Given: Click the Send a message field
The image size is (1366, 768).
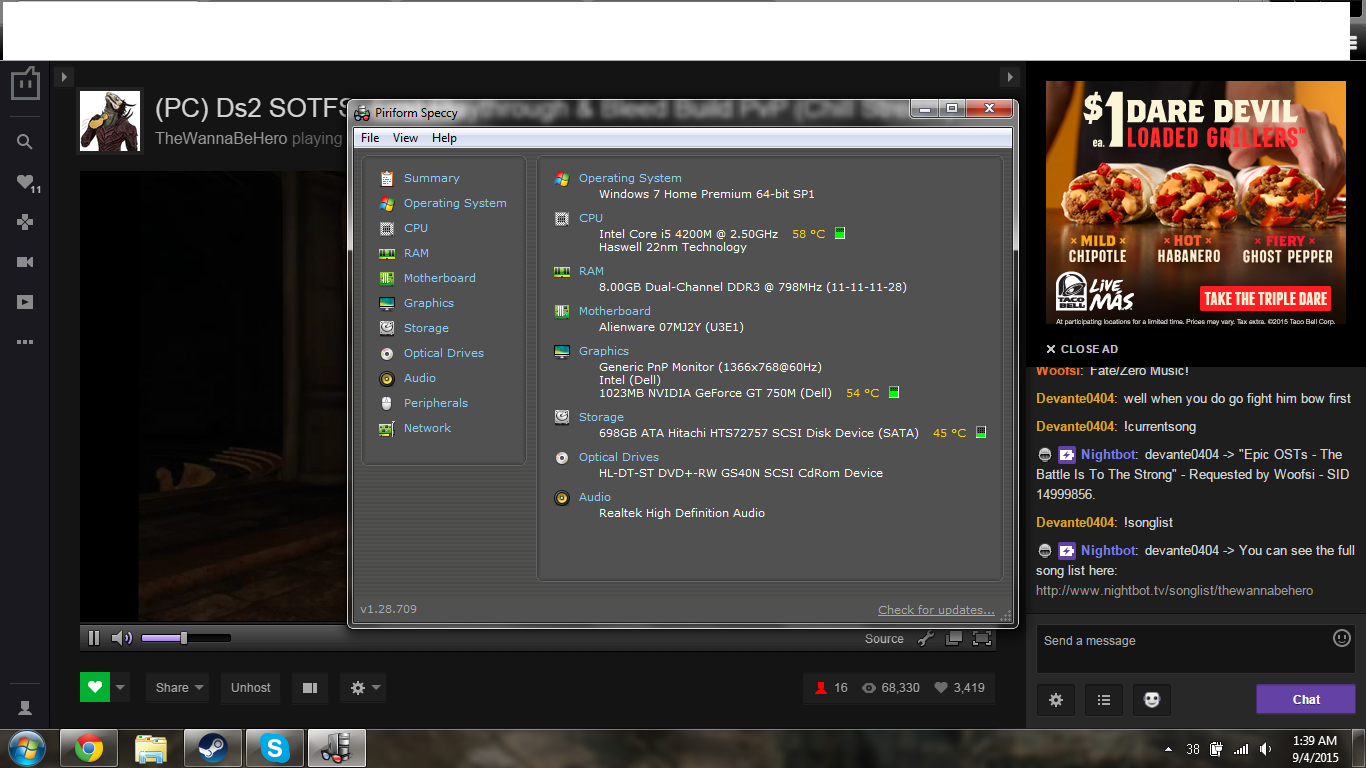Looking at the screenshot, I should point(1183,649).
